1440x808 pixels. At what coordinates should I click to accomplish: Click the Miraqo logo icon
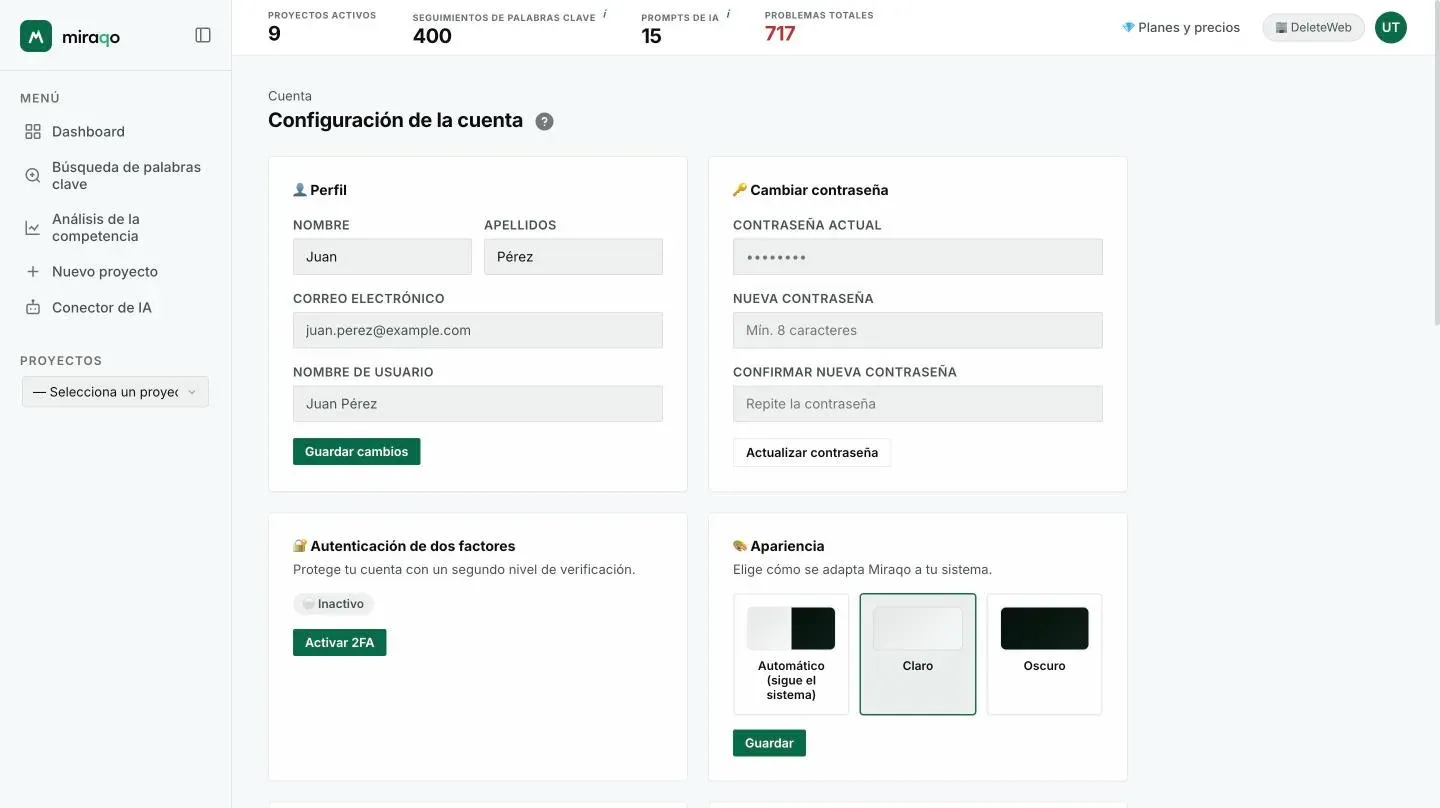tap(36, 36)
